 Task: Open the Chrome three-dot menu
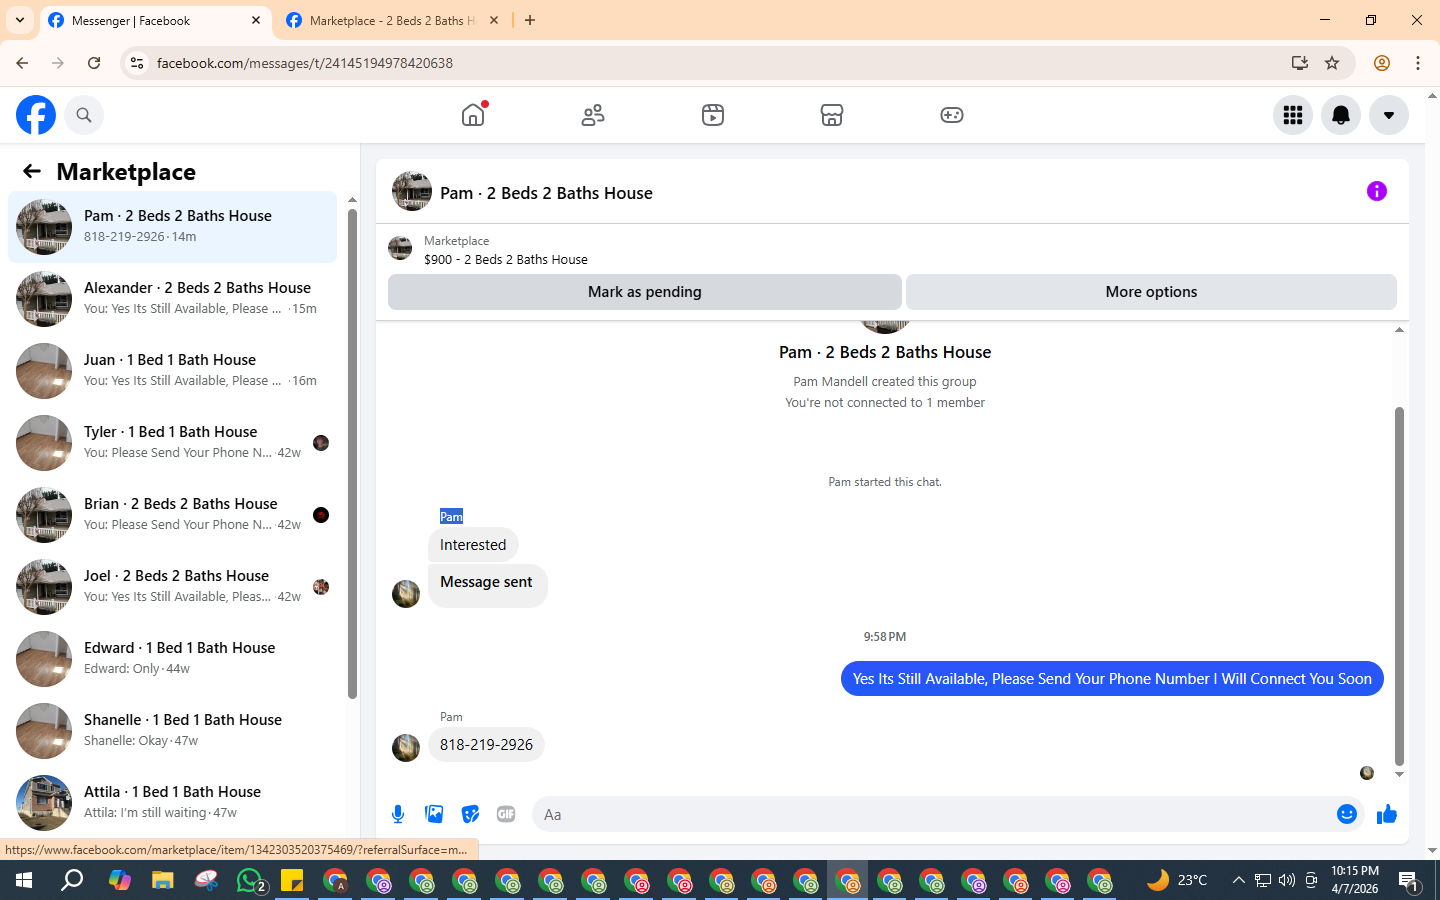[x=1418, y=63]
